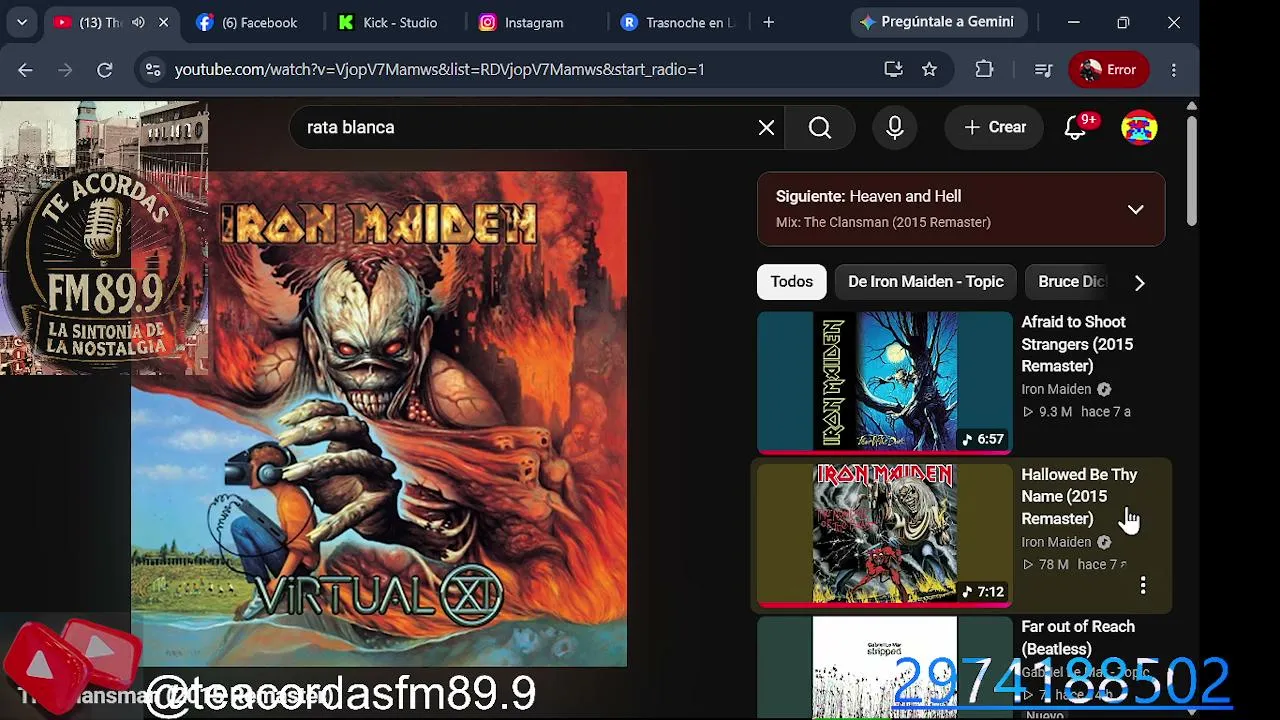This screenshot has height=720, width=1280.
Task: Click the Crear button
Action: pos(994,127)
